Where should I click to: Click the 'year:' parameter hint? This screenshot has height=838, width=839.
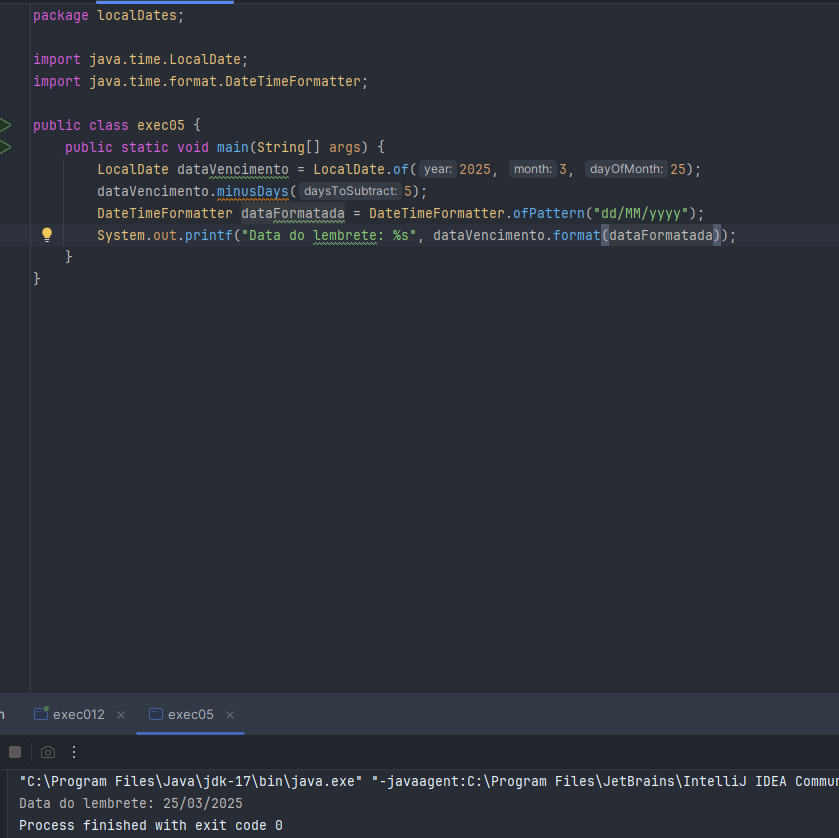pyautogui.click(x=438, y=169)
